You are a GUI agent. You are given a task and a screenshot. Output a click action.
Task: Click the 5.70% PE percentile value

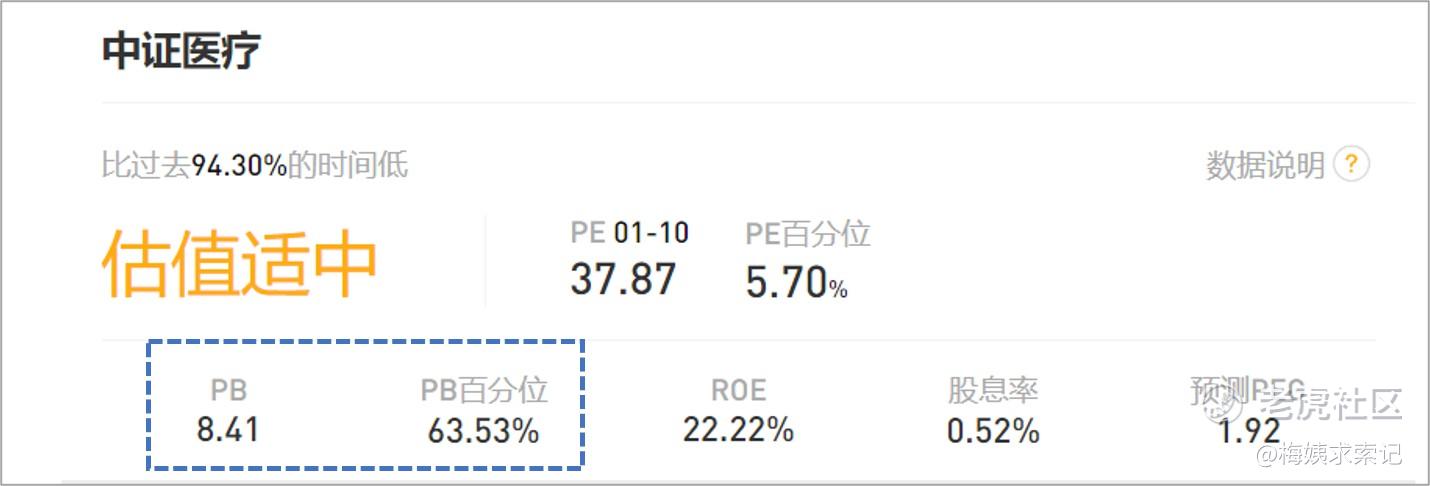pos(796,283)
